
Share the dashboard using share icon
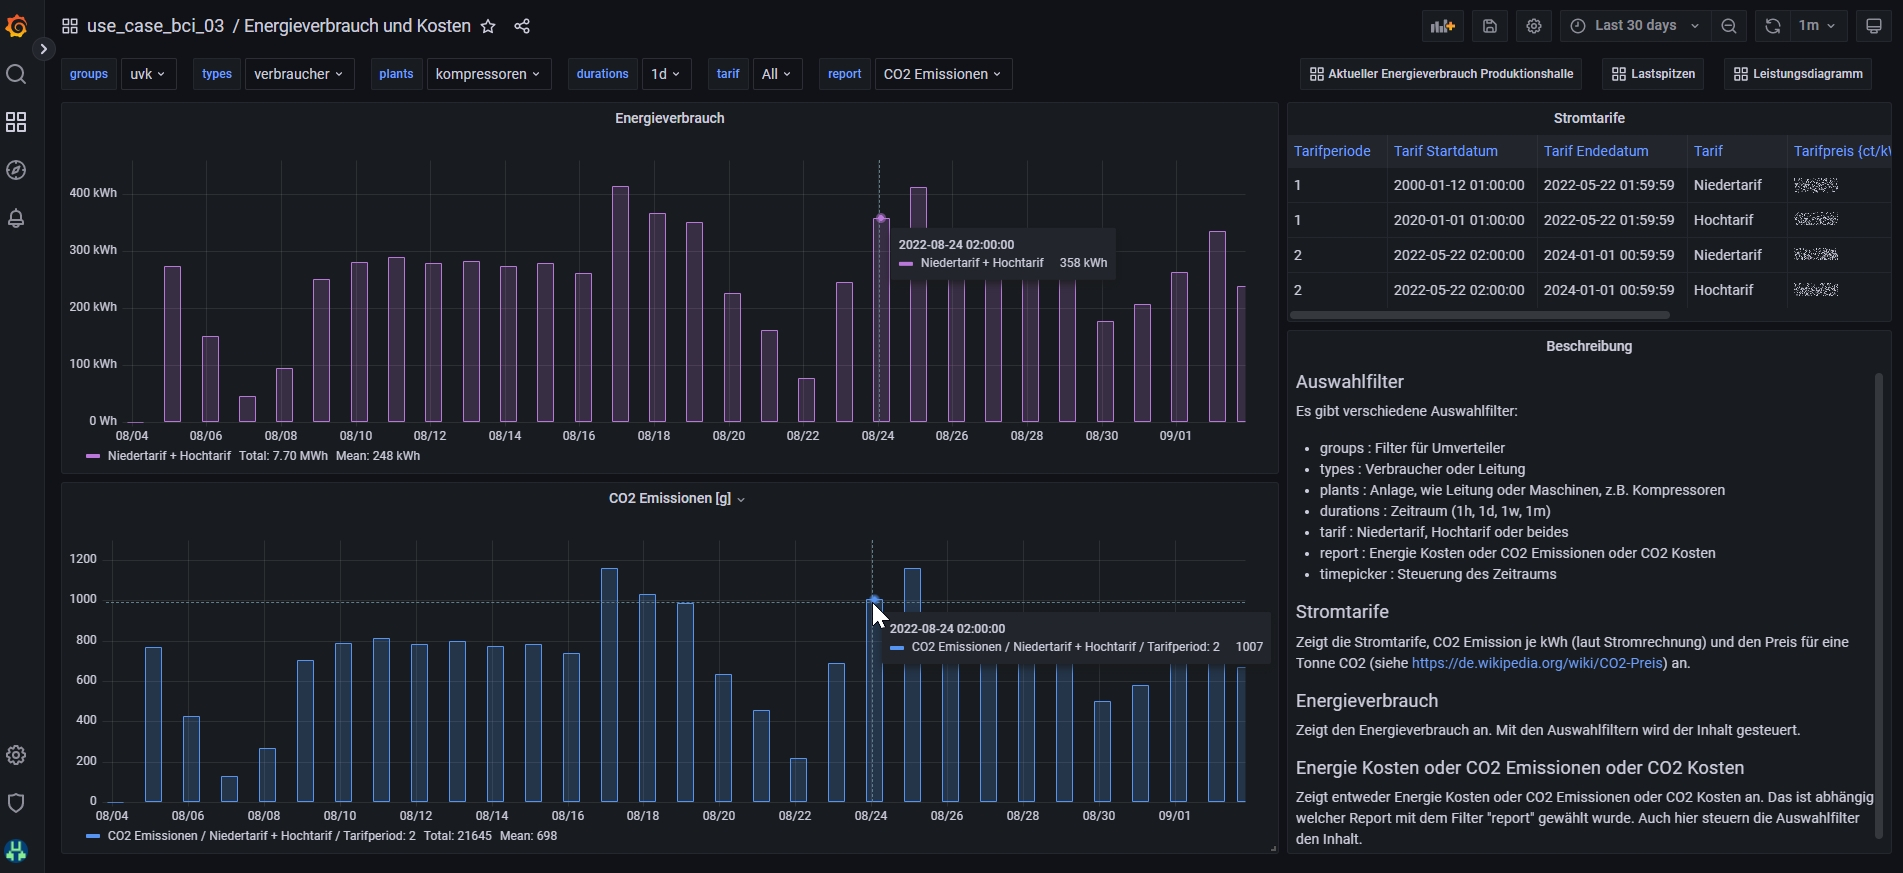[522, 26]
